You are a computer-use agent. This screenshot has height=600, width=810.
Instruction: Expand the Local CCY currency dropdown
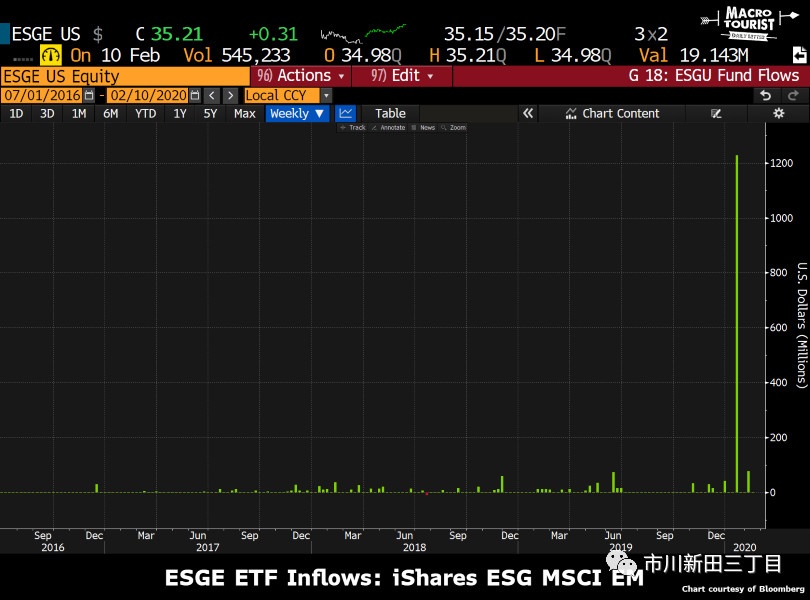click(326, 96)
